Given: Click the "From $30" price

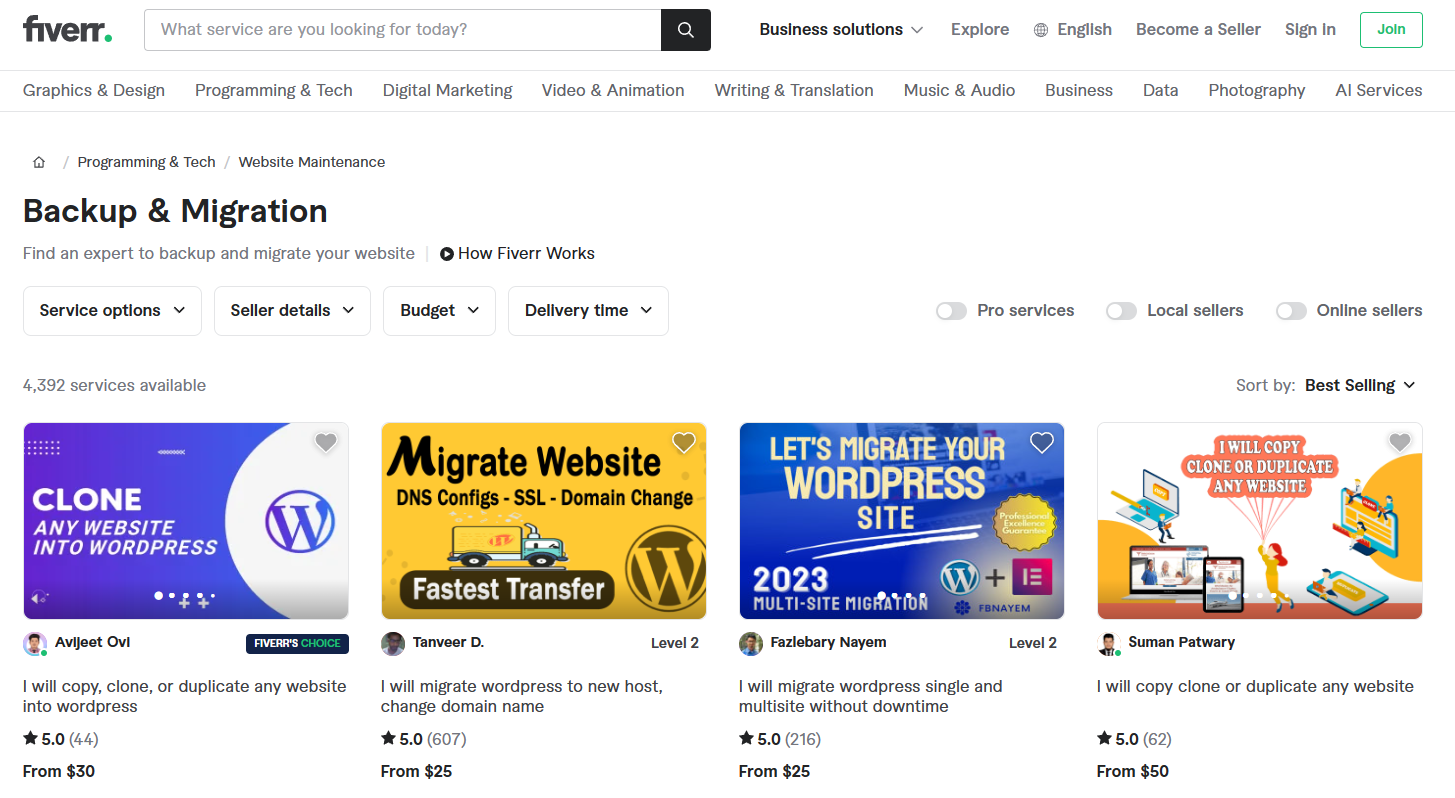Looking at the screenshot, I should coord(59,772).
